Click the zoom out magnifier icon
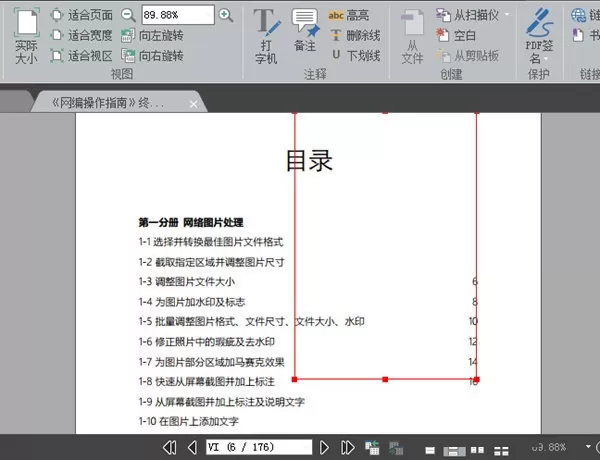This screenshot has width=600, height=460. (x=128, y=15)
